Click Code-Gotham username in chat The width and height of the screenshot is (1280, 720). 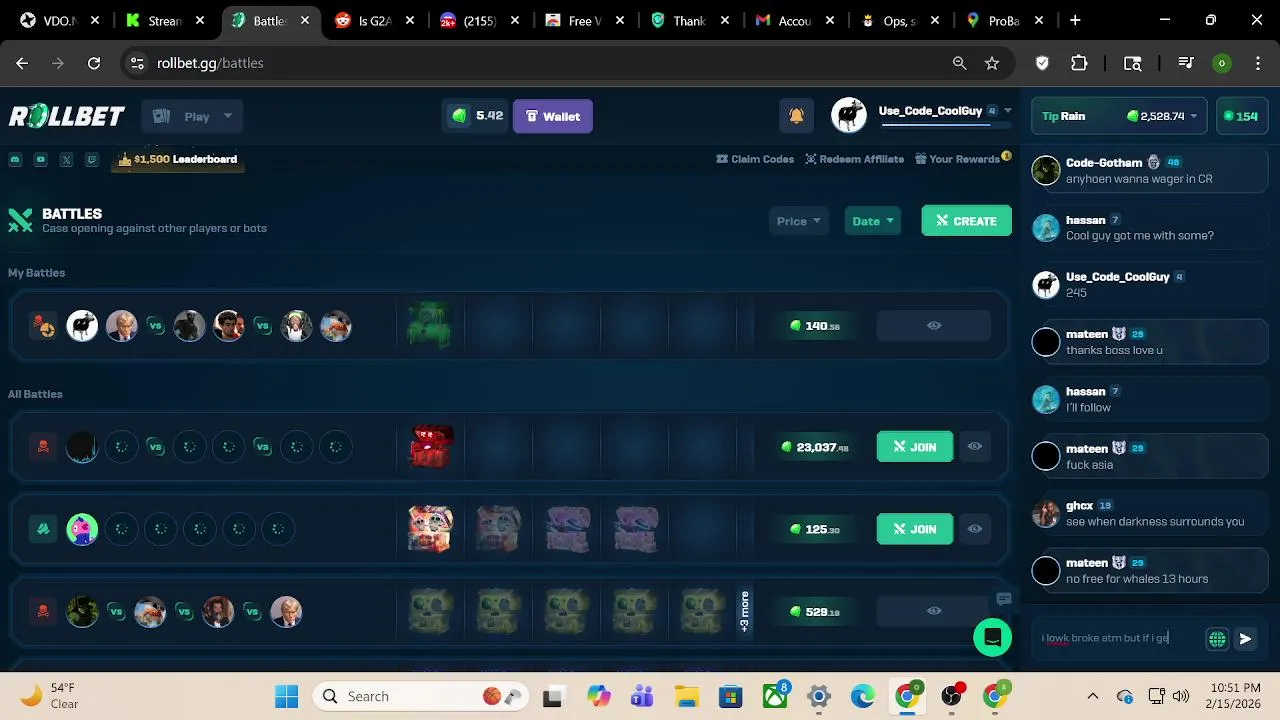pyautogui.click(x=1104, y=162)
